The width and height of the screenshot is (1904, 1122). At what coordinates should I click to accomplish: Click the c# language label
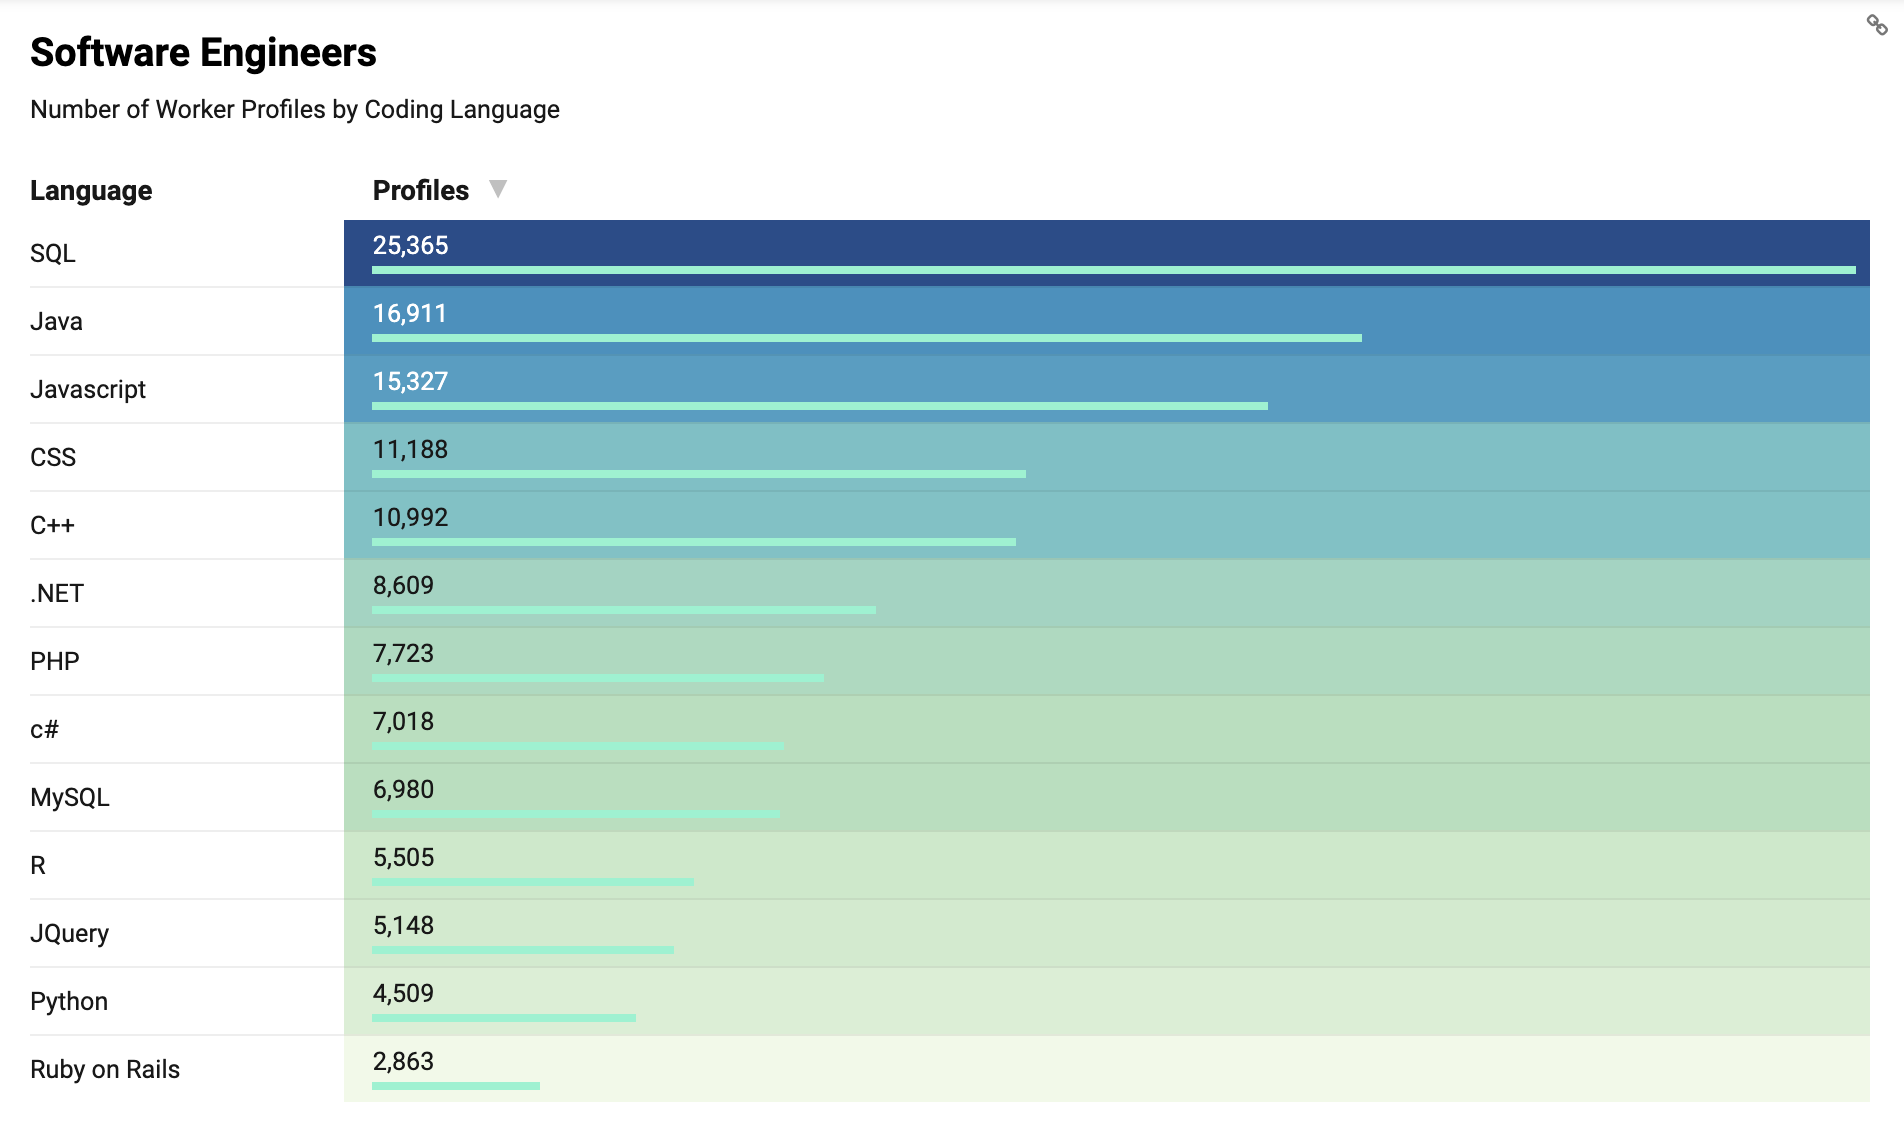pos(45,730)
